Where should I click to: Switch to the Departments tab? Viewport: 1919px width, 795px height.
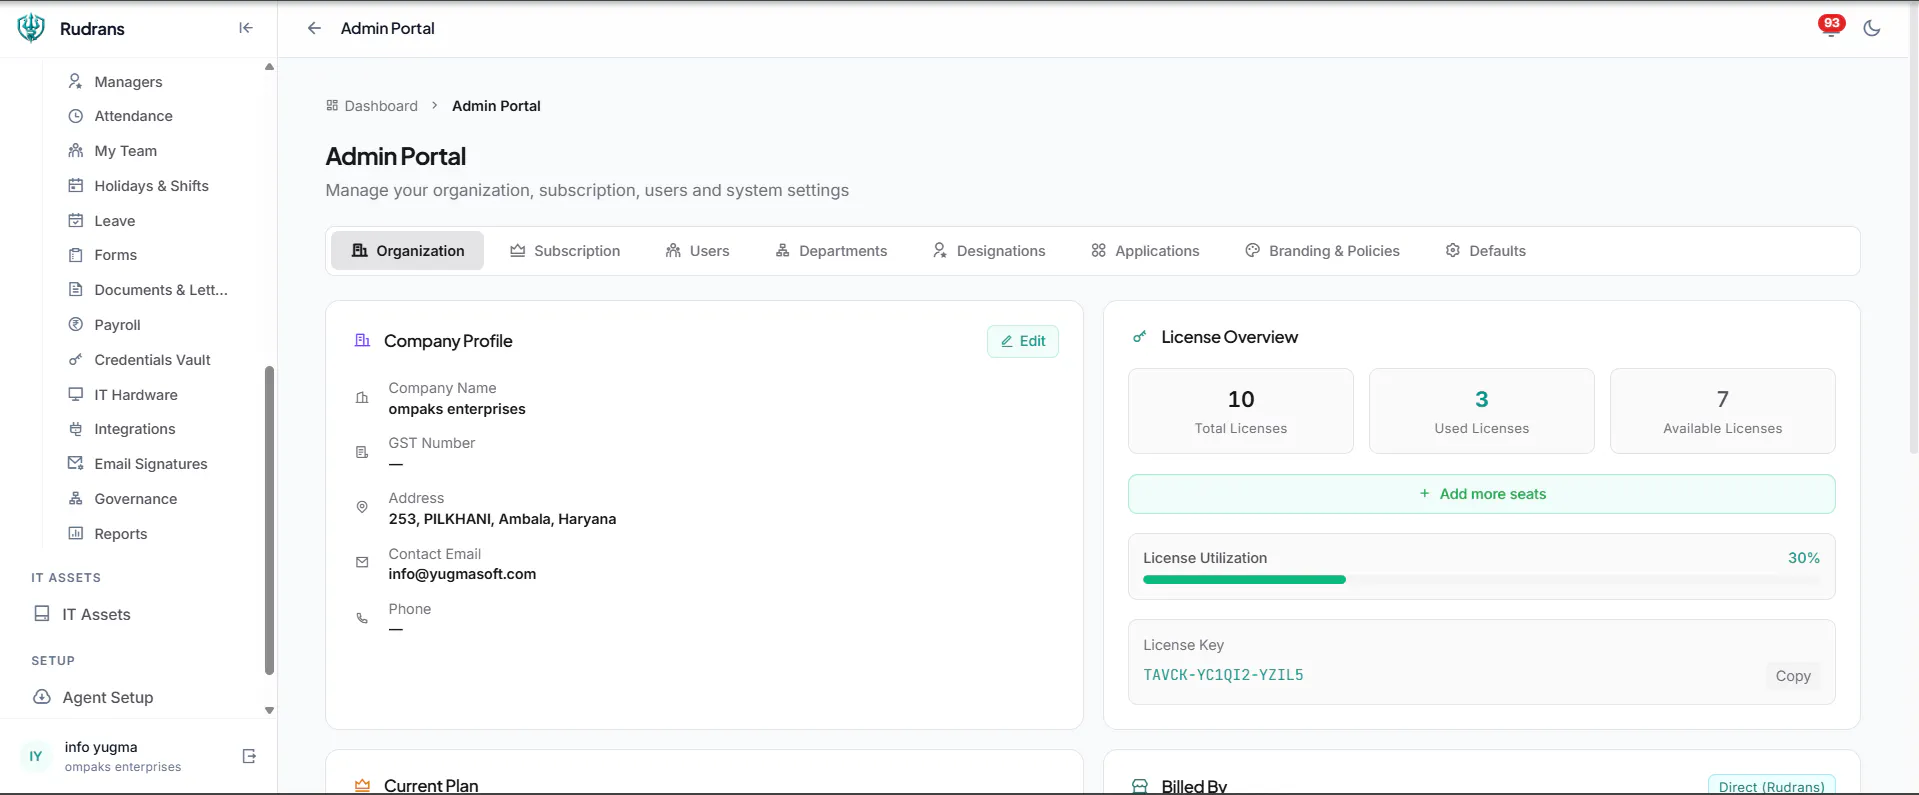(831, 251)
